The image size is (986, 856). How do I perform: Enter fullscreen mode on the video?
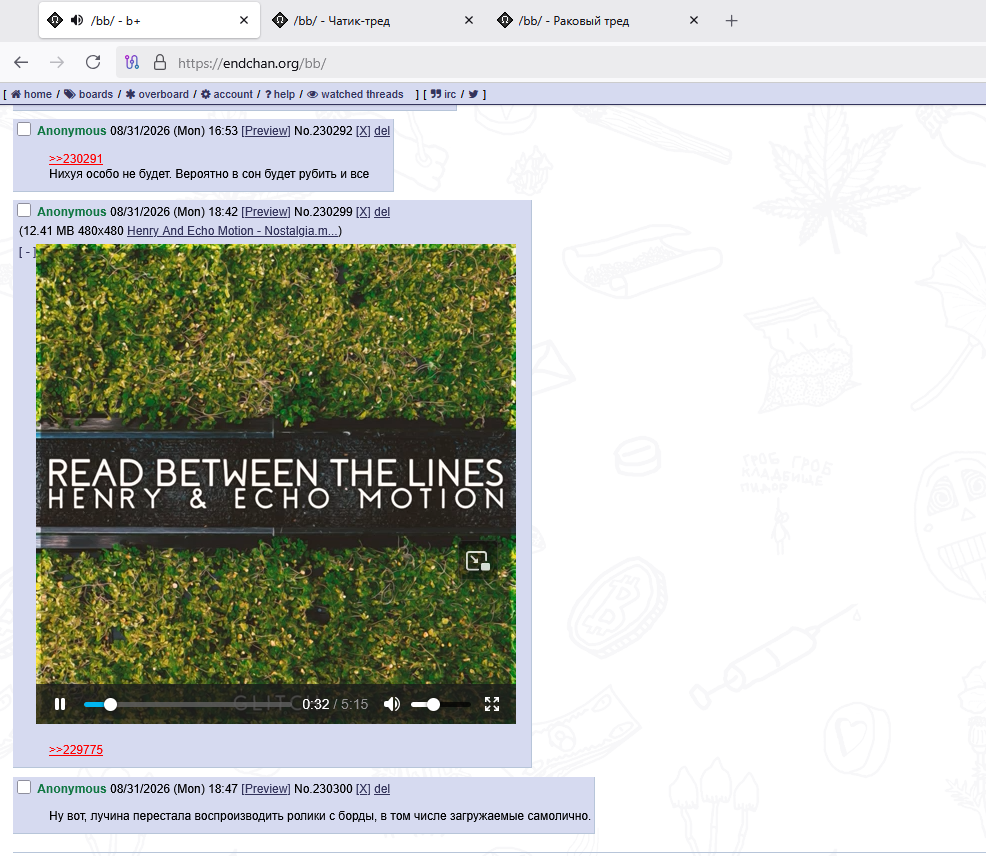(492, 704)
